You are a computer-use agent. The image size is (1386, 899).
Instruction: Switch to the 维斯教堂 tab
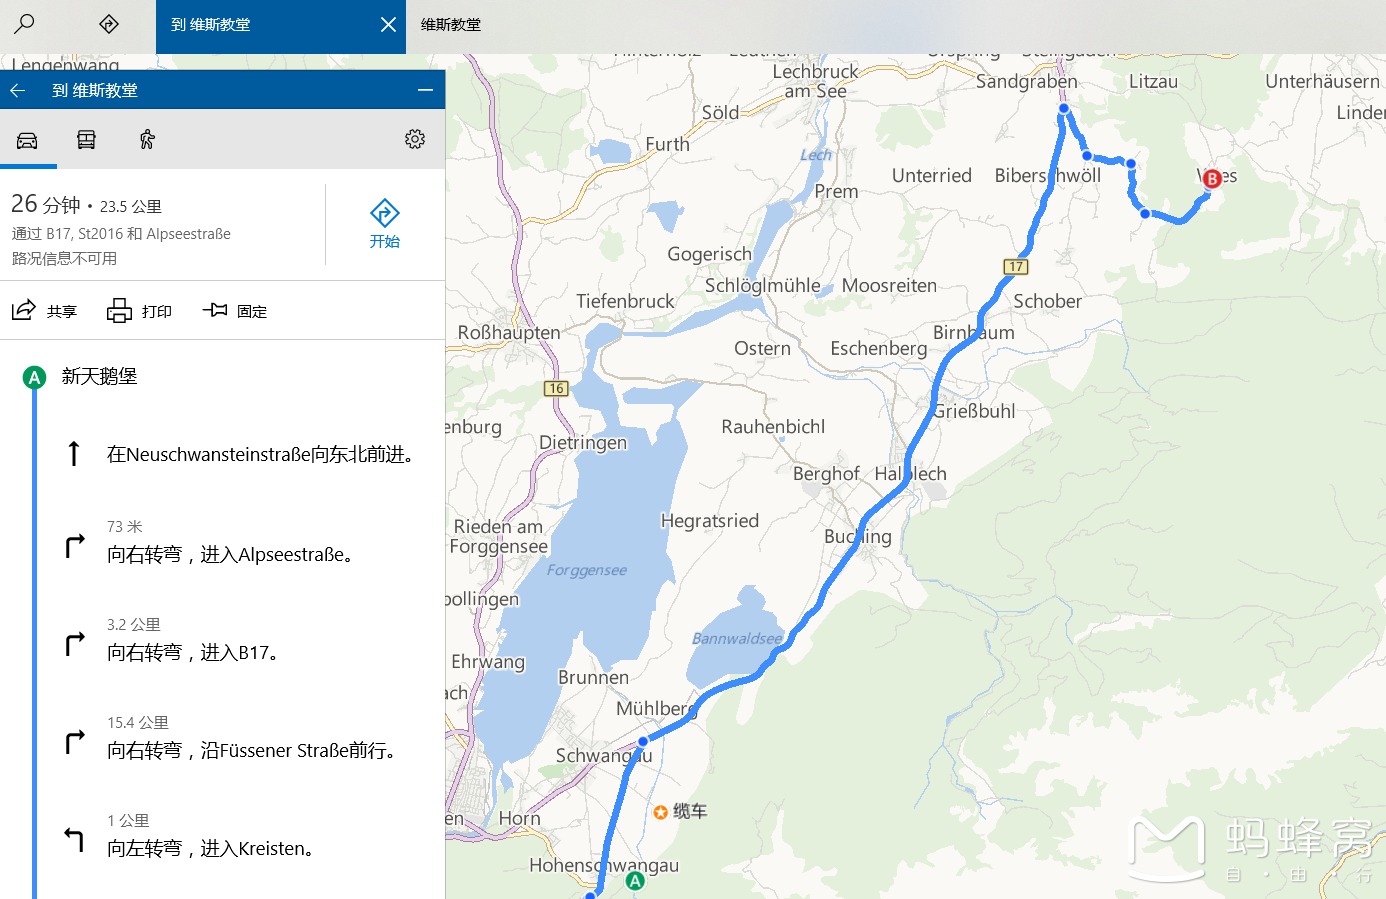point(451,25)
